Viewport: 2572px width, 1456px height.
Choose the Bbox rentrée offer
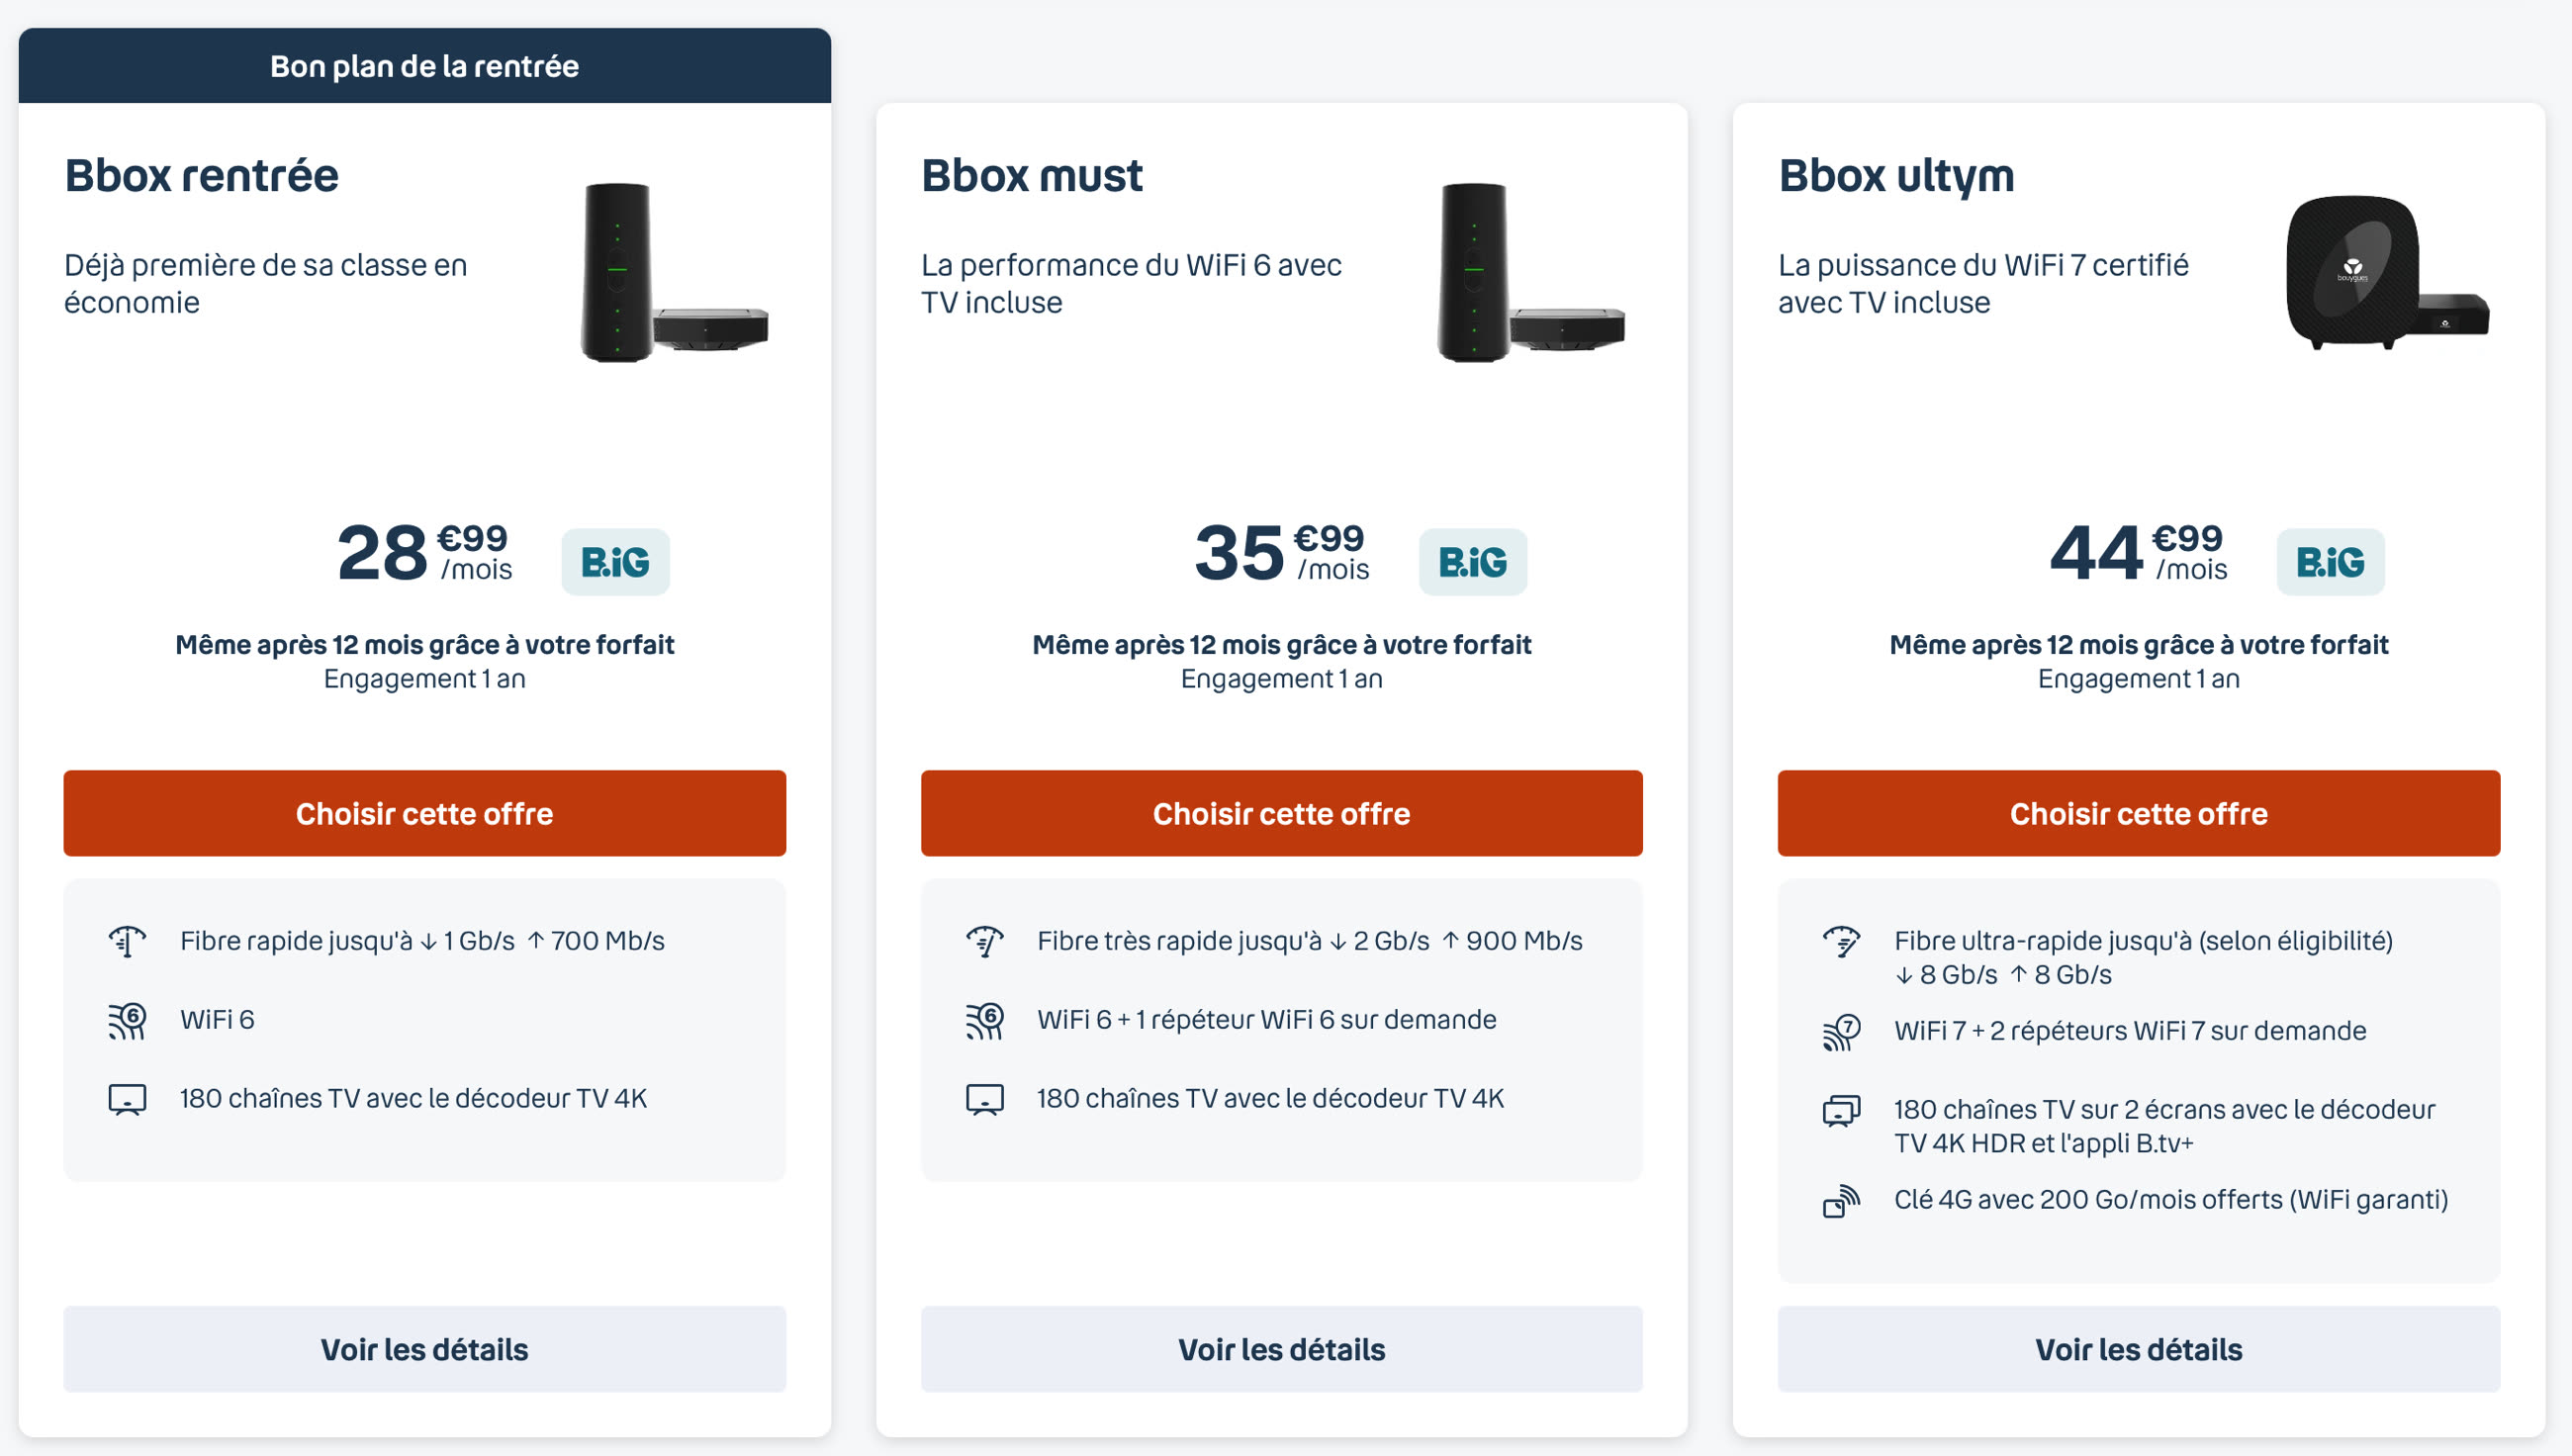click(424, 813)
